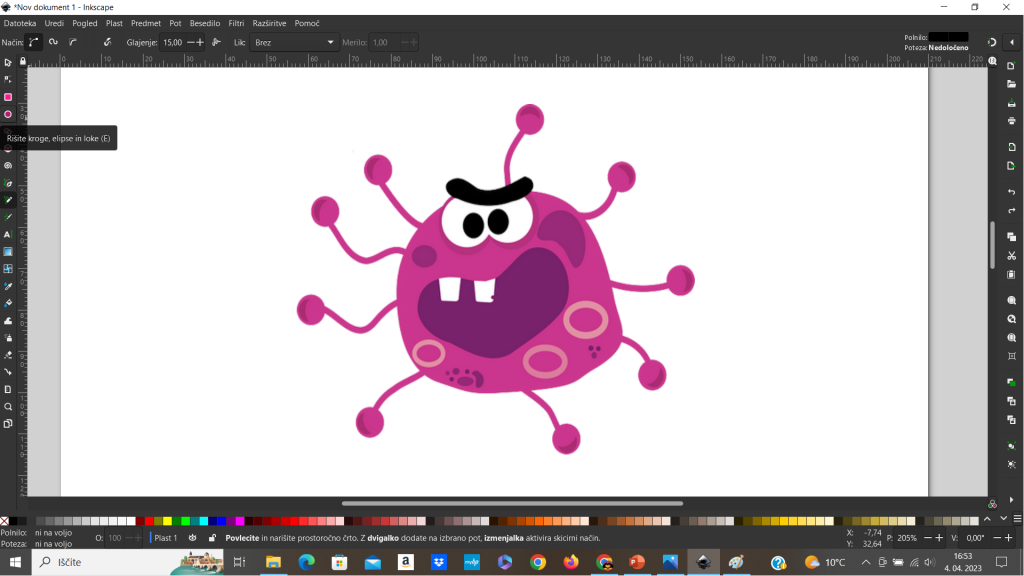The width and height of the screenshot is (1024, 576).
Task: Click the Glajenje value field 15,00
Action: coord(173,42)
